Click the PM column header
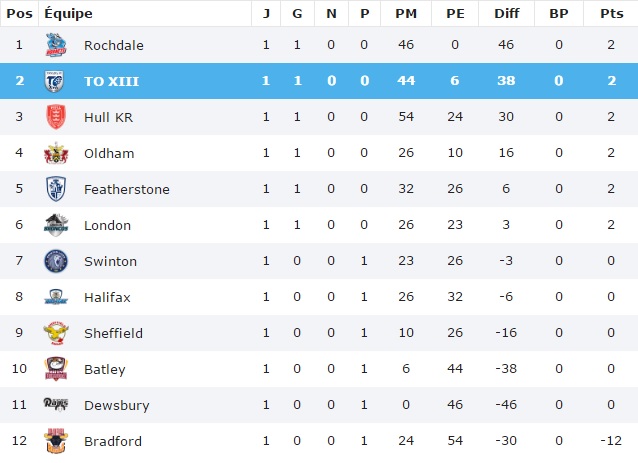The width and height of the screenshot is (638, 463). 406,13
